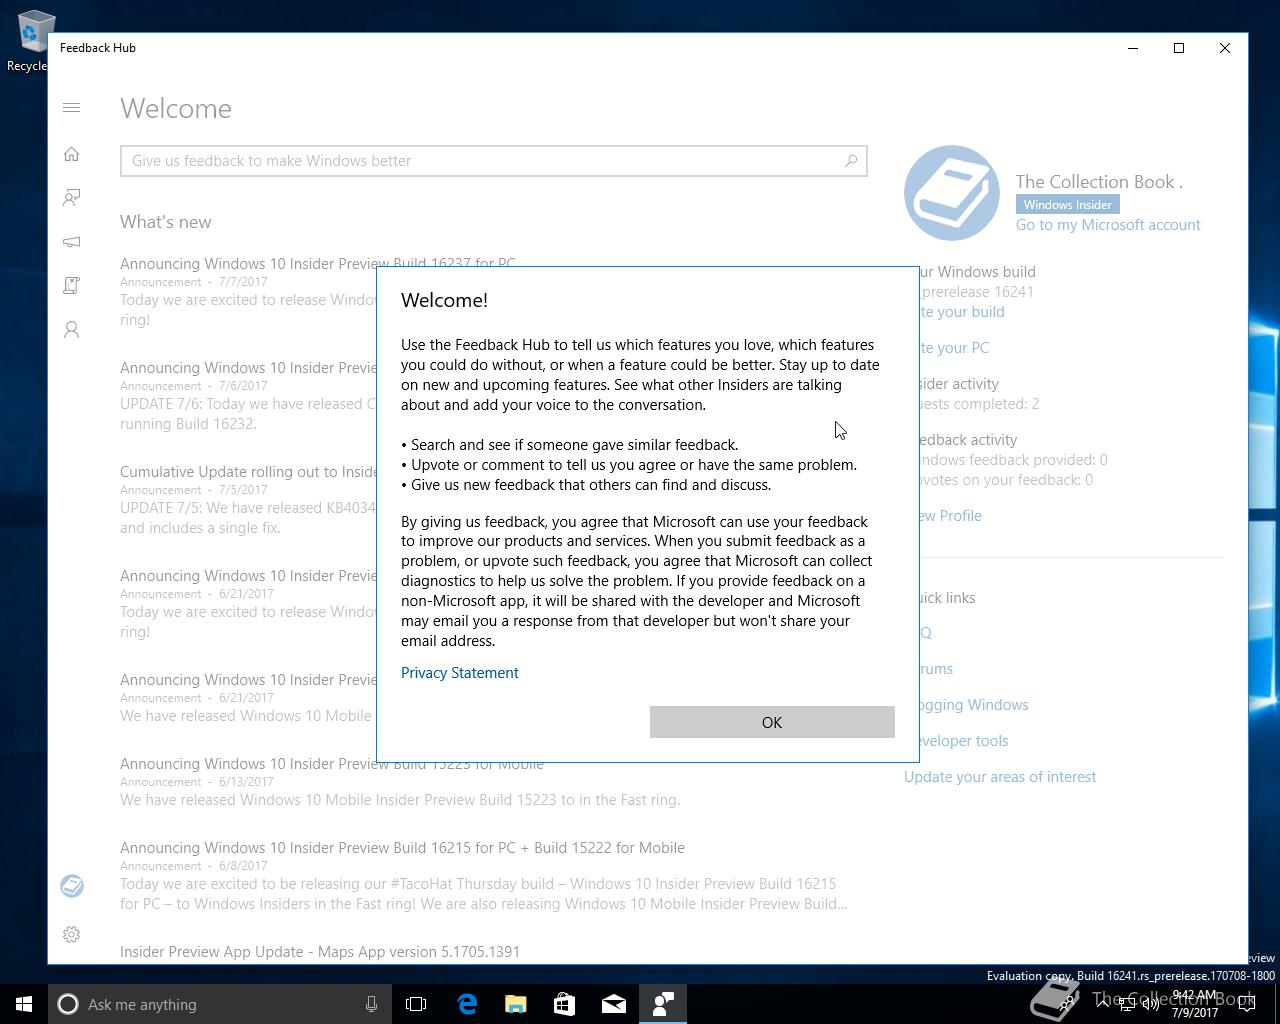Launch Microsoft Edge from taskbar
The height and width of the screenshot is (1024, 1280).
point(467,1004)
